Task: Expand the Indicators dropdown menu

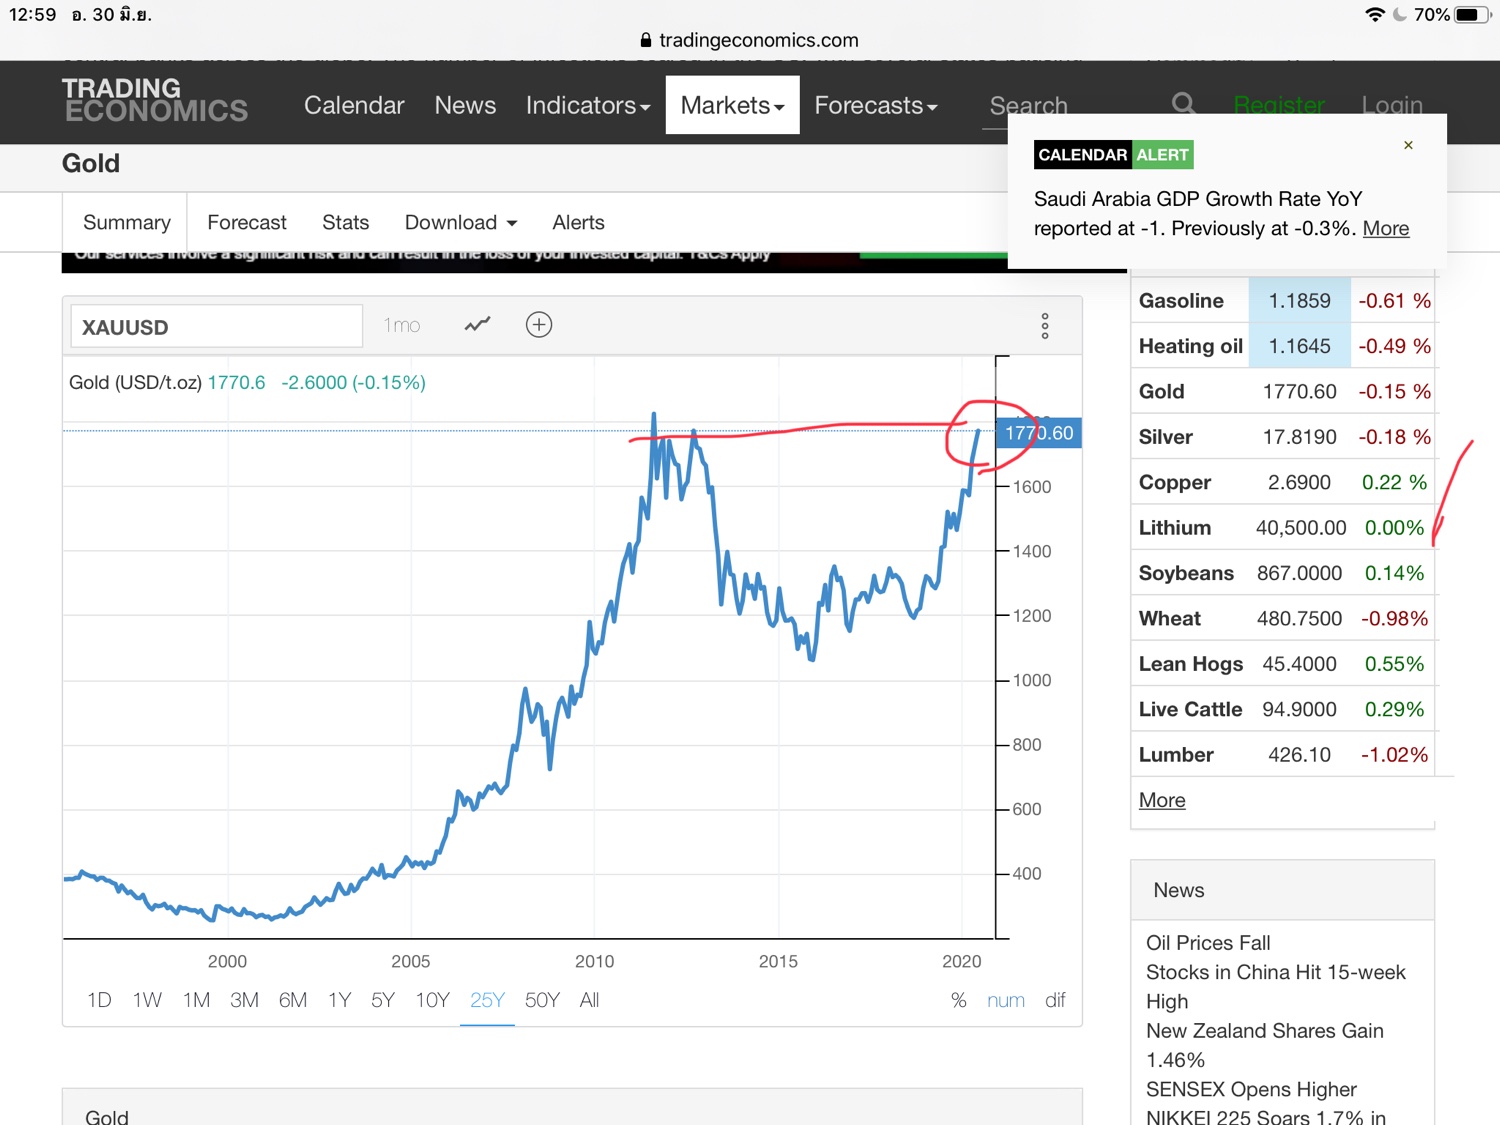Action: point(588,105)
